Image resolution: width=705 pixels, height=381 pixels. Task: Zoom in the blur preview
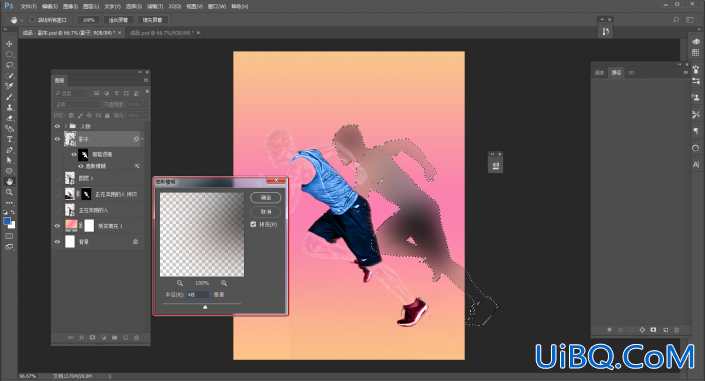[x=224, y=283]
